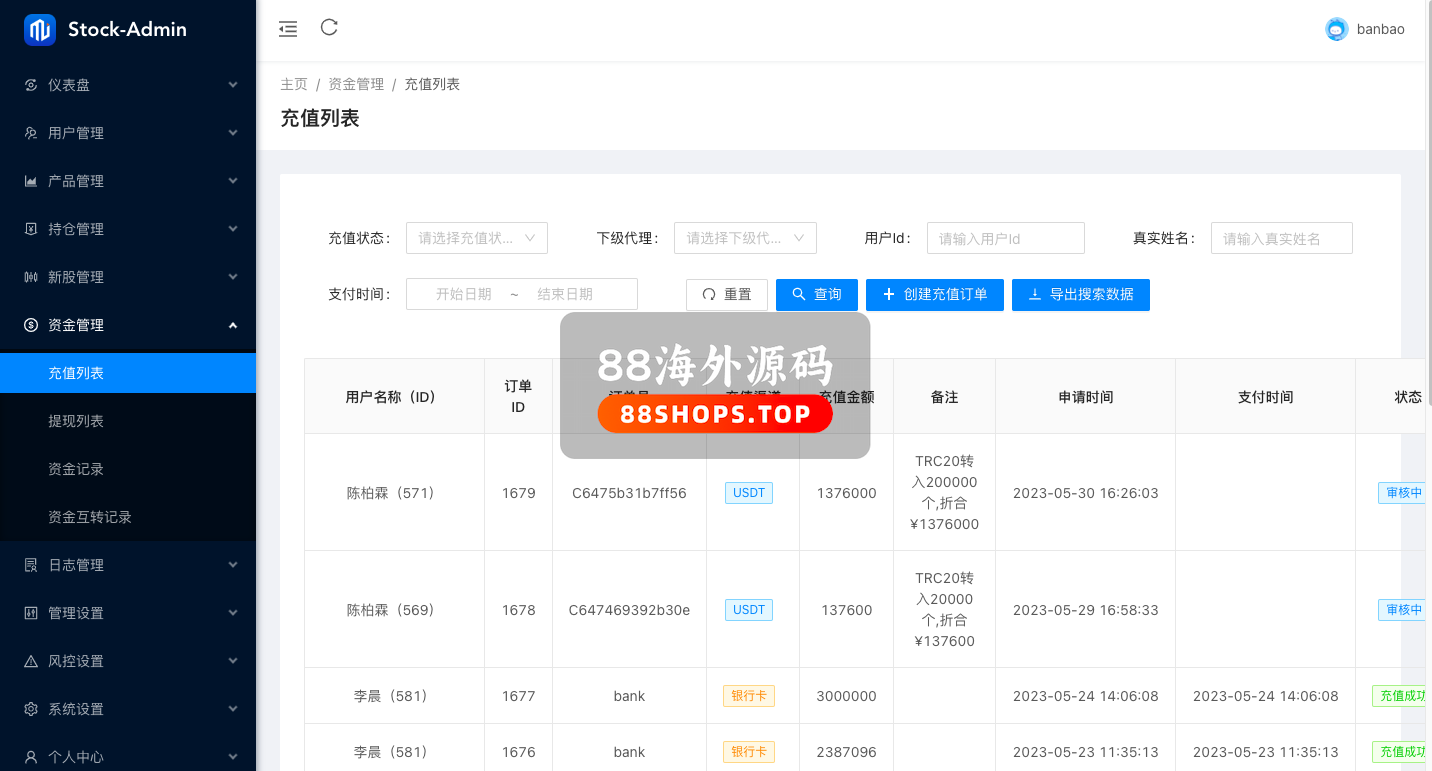Open the 充值状态 dropdown selector
Viewport: 1432px width, 771px height.
(x=477, y=238)
